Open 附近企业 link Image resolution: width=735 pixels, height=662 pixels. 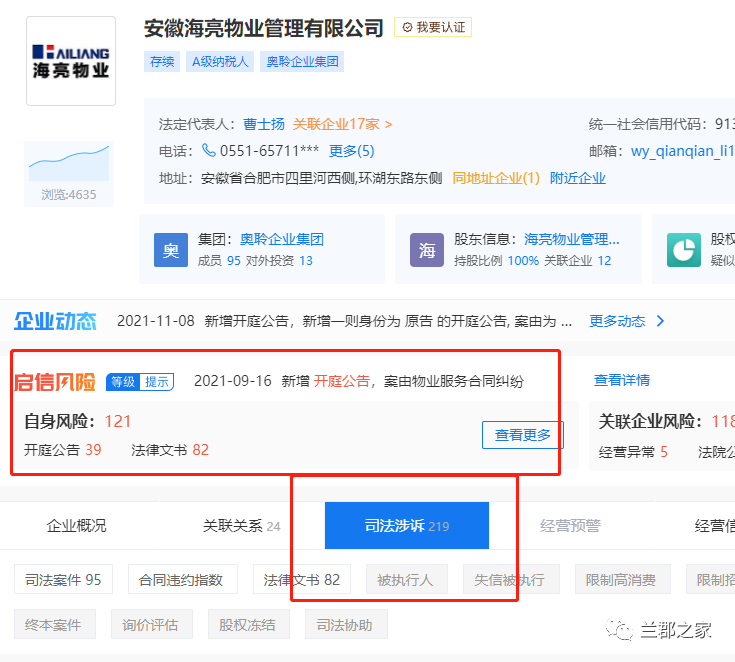[578, 178]
